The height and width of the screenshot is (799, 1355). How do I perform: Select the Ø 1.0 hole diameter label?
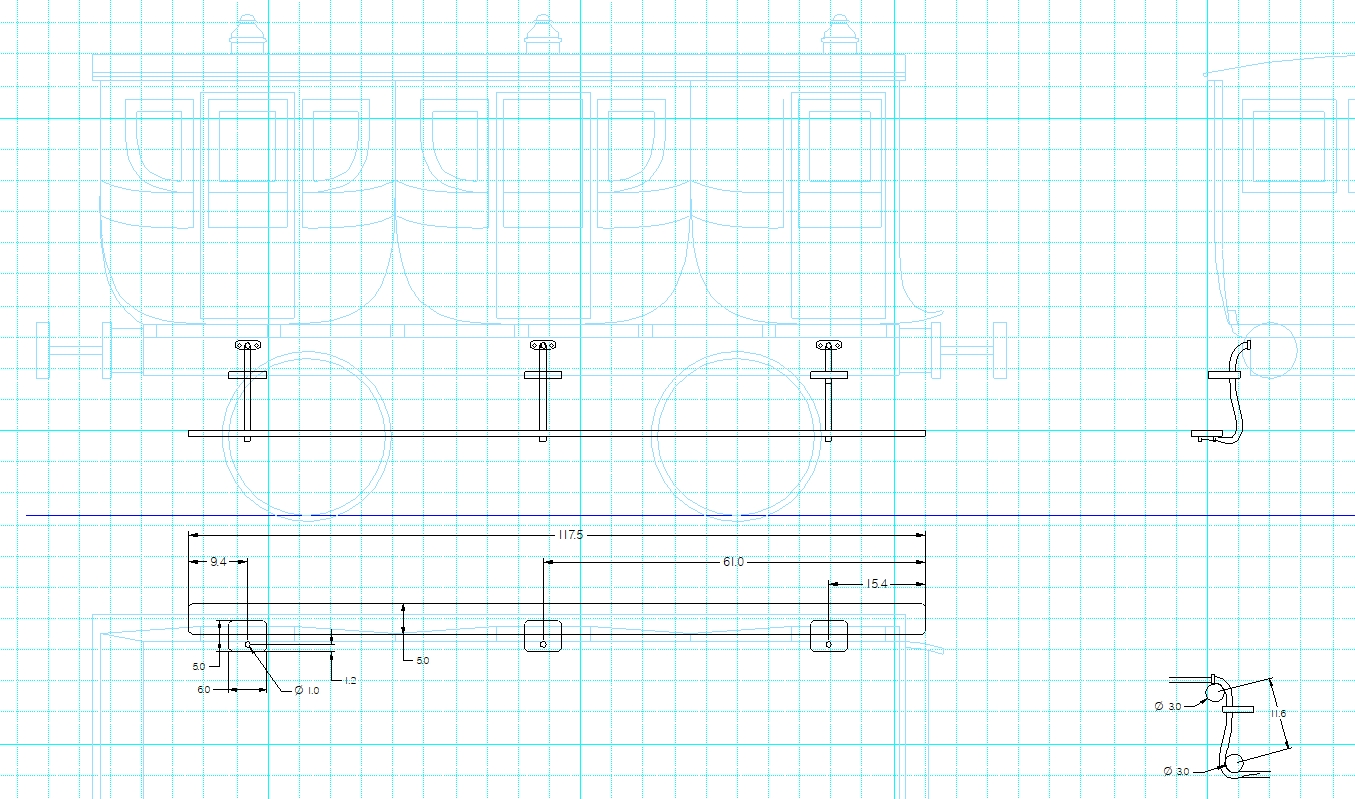point(307,690)
